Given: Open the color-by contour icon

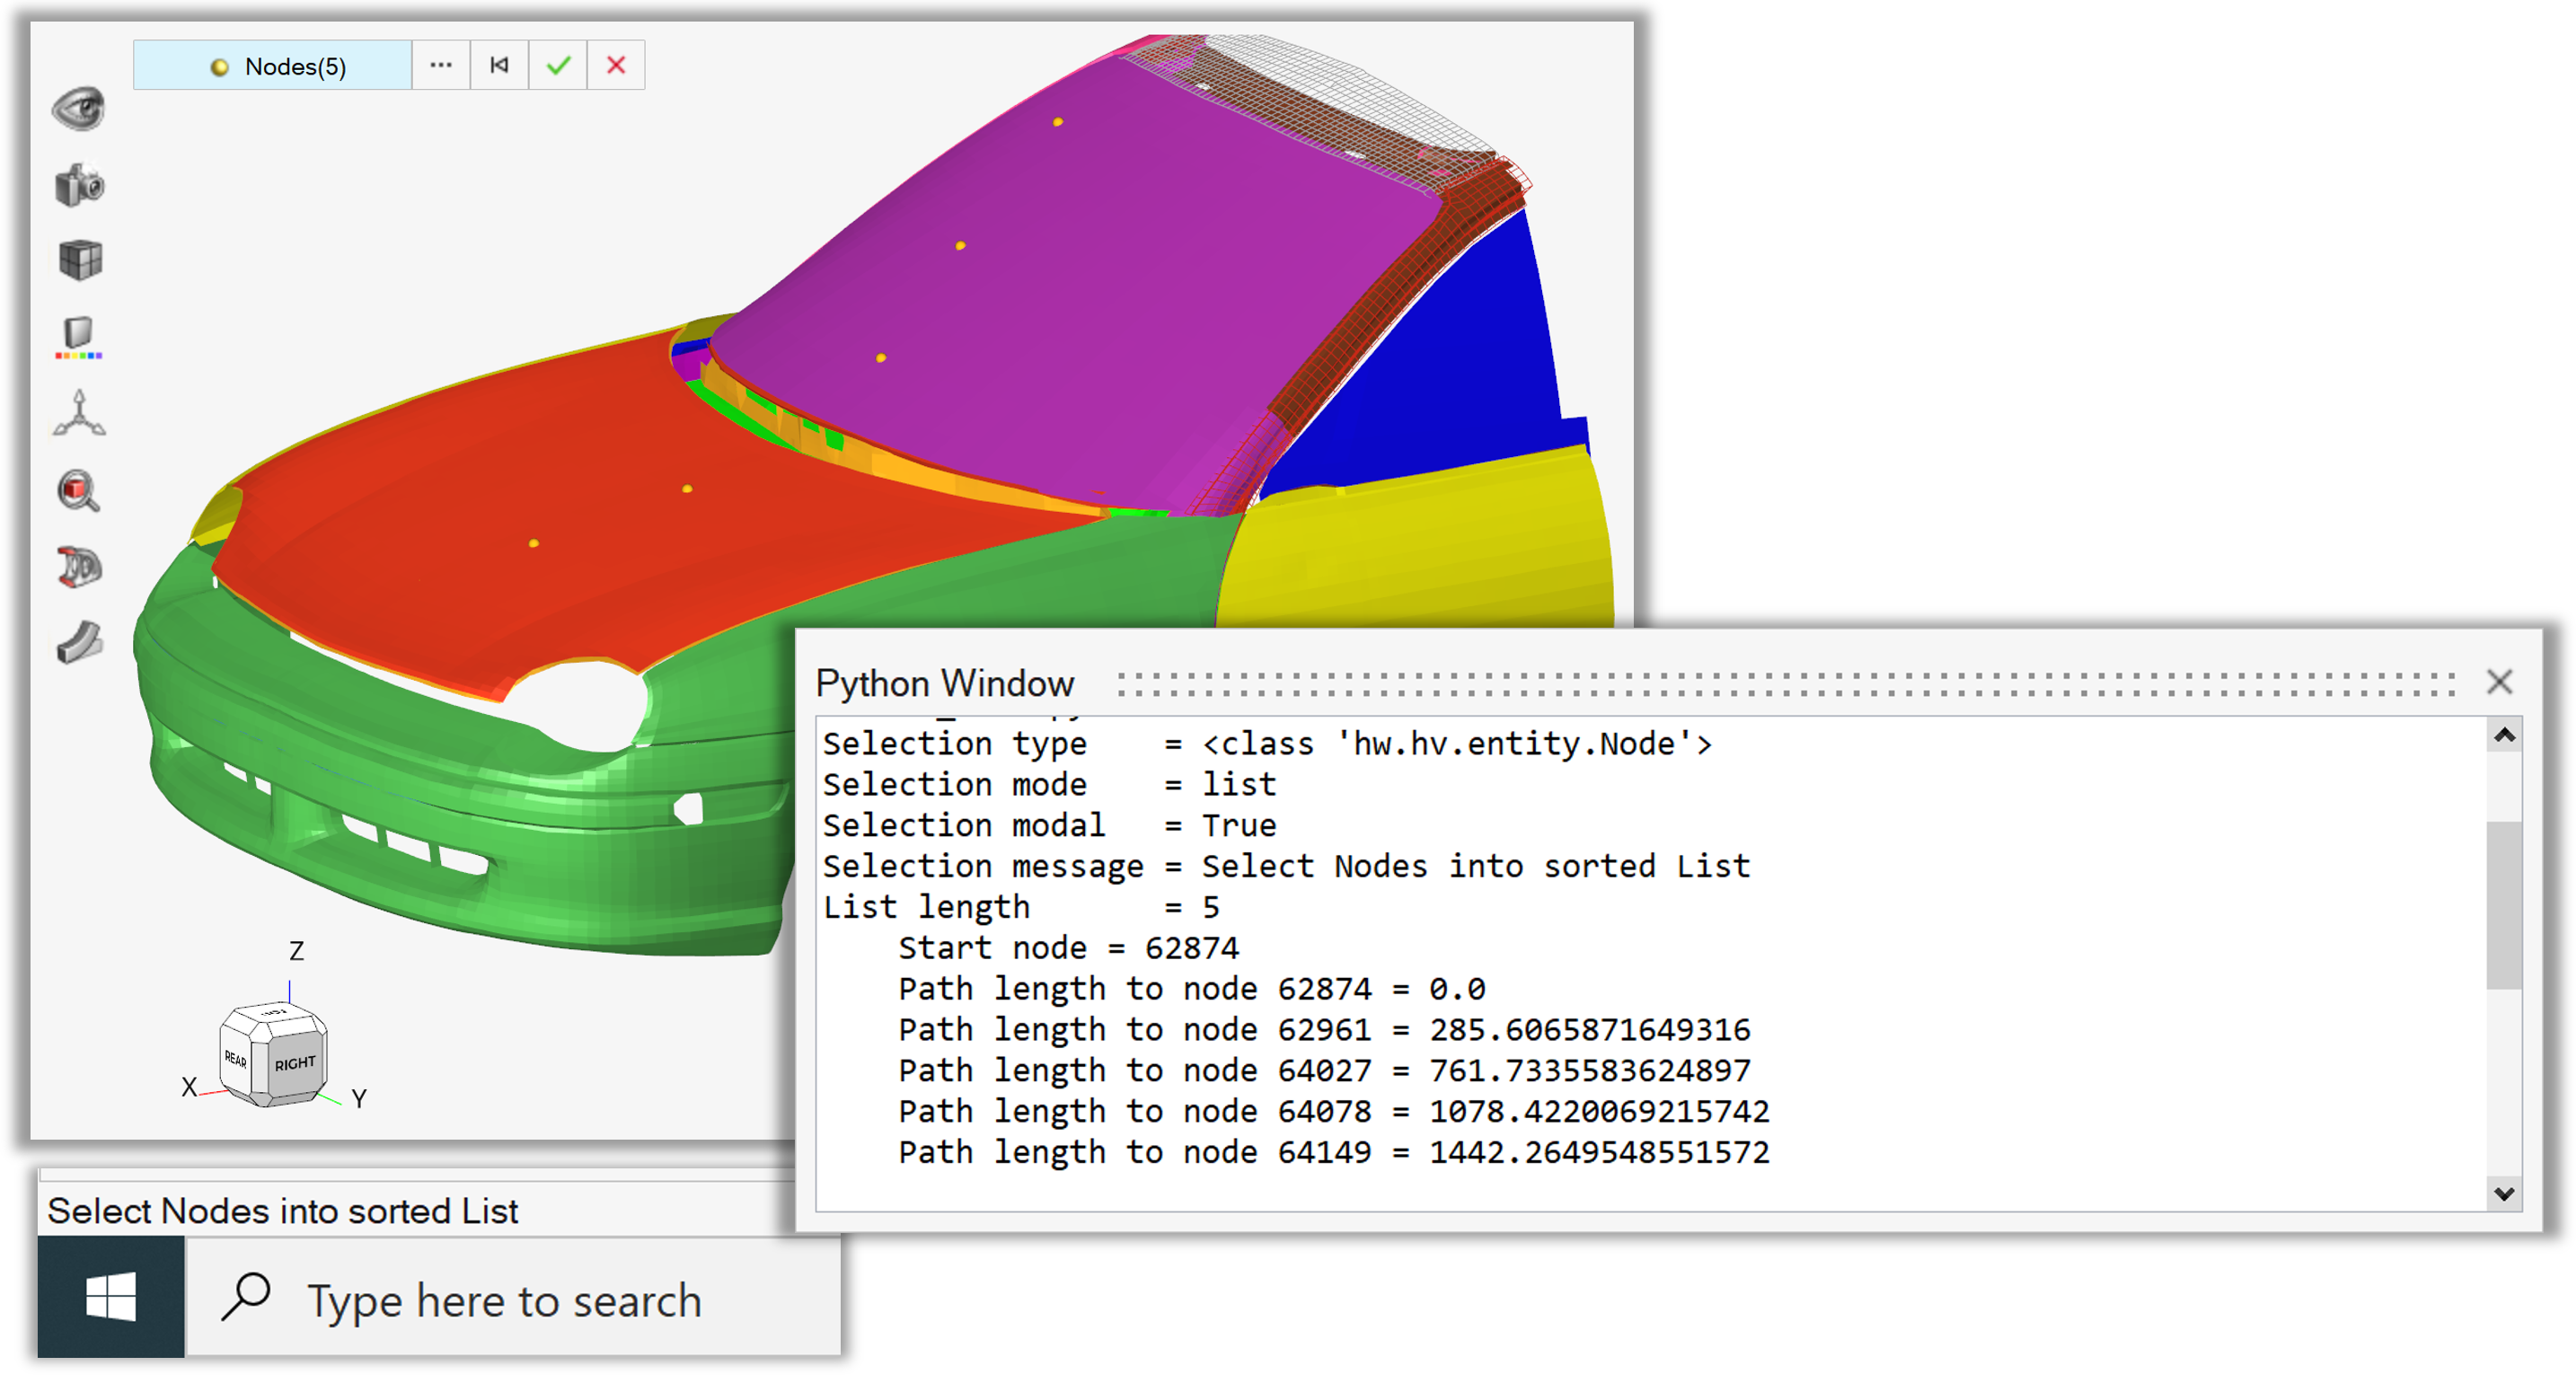Looking at the screenshot, I should (x=78, y=337).
